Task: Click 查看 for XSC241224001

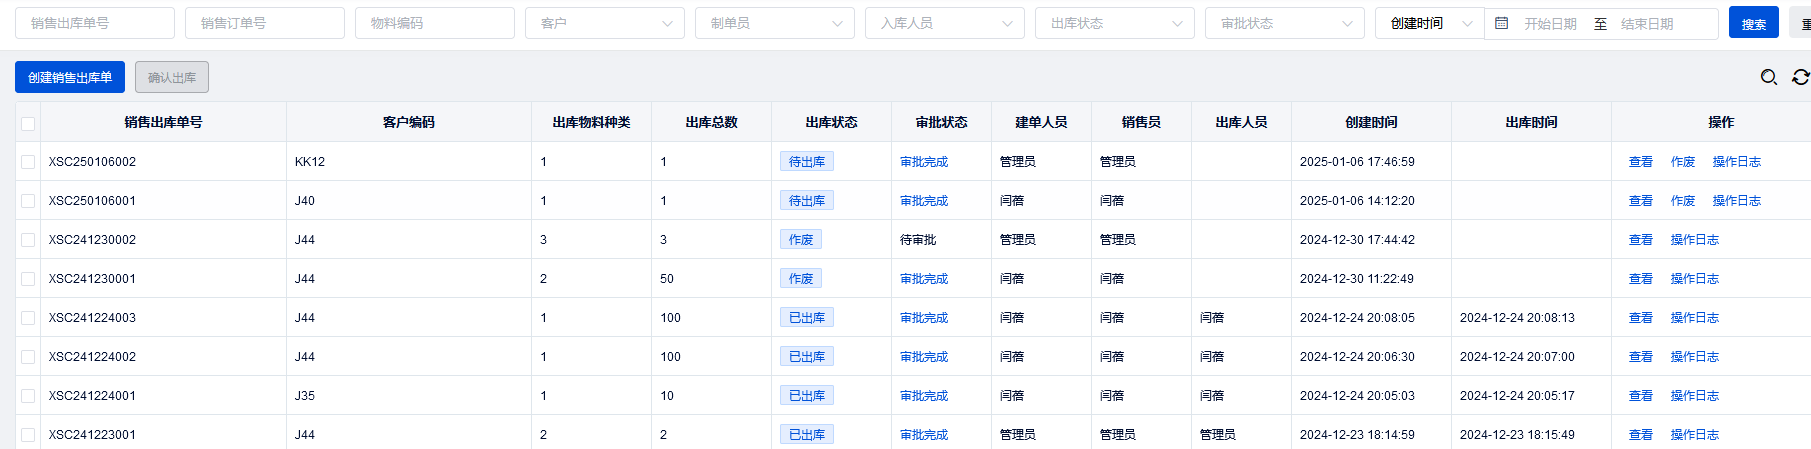Action: tap(1641, 396)
